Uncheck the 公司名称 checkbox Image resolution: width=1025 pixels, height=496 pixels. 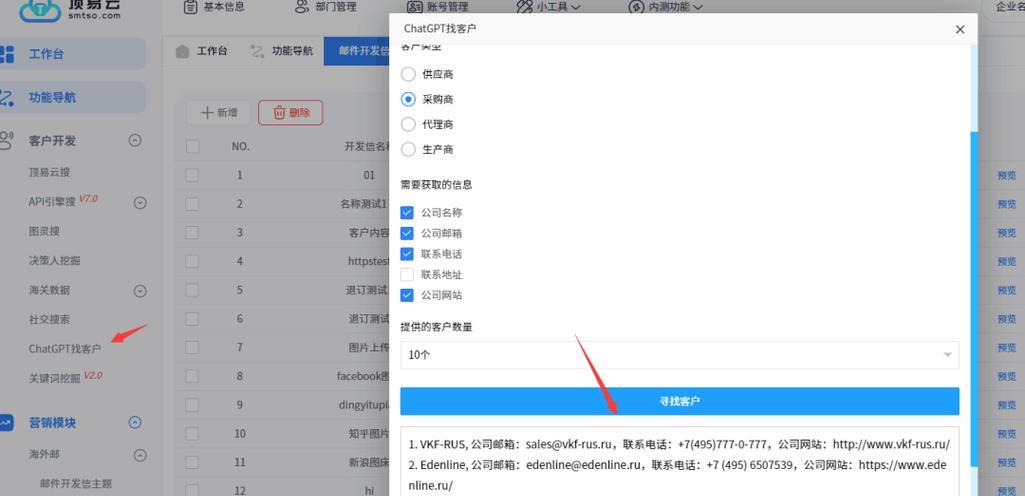click(407, 212)
